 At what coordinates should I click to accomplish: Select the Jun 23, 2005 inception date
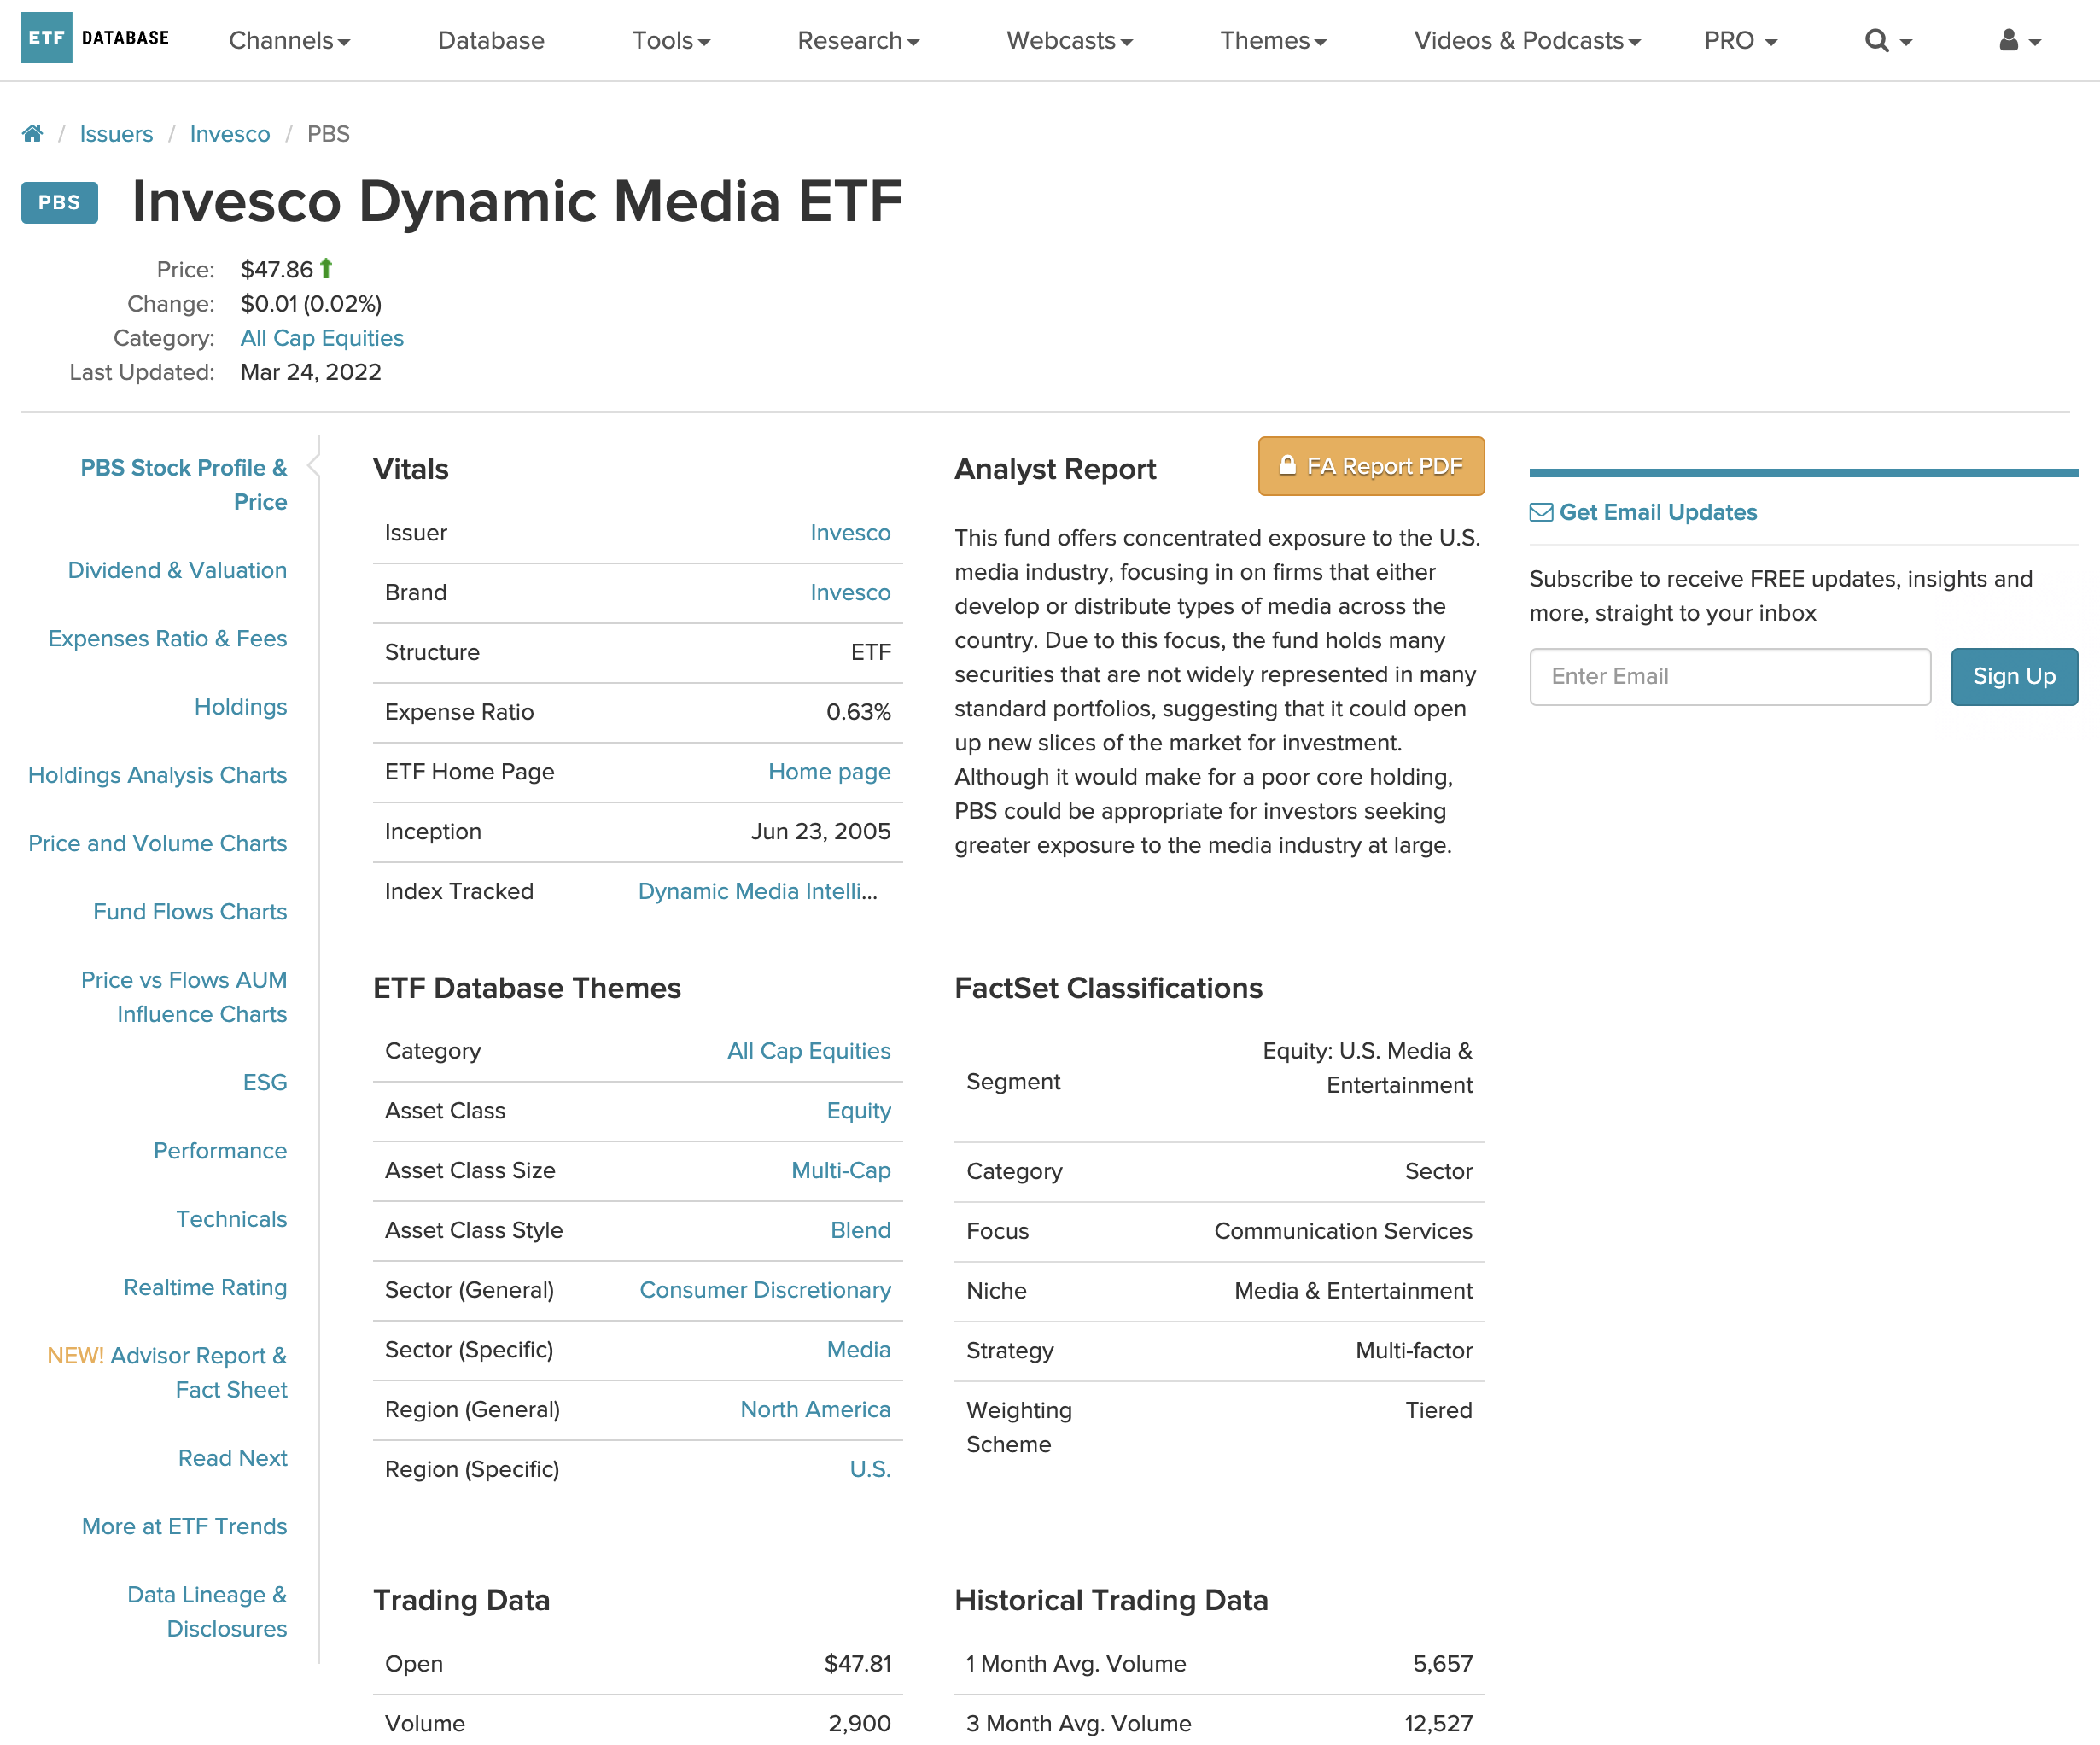tap(821, 832)
